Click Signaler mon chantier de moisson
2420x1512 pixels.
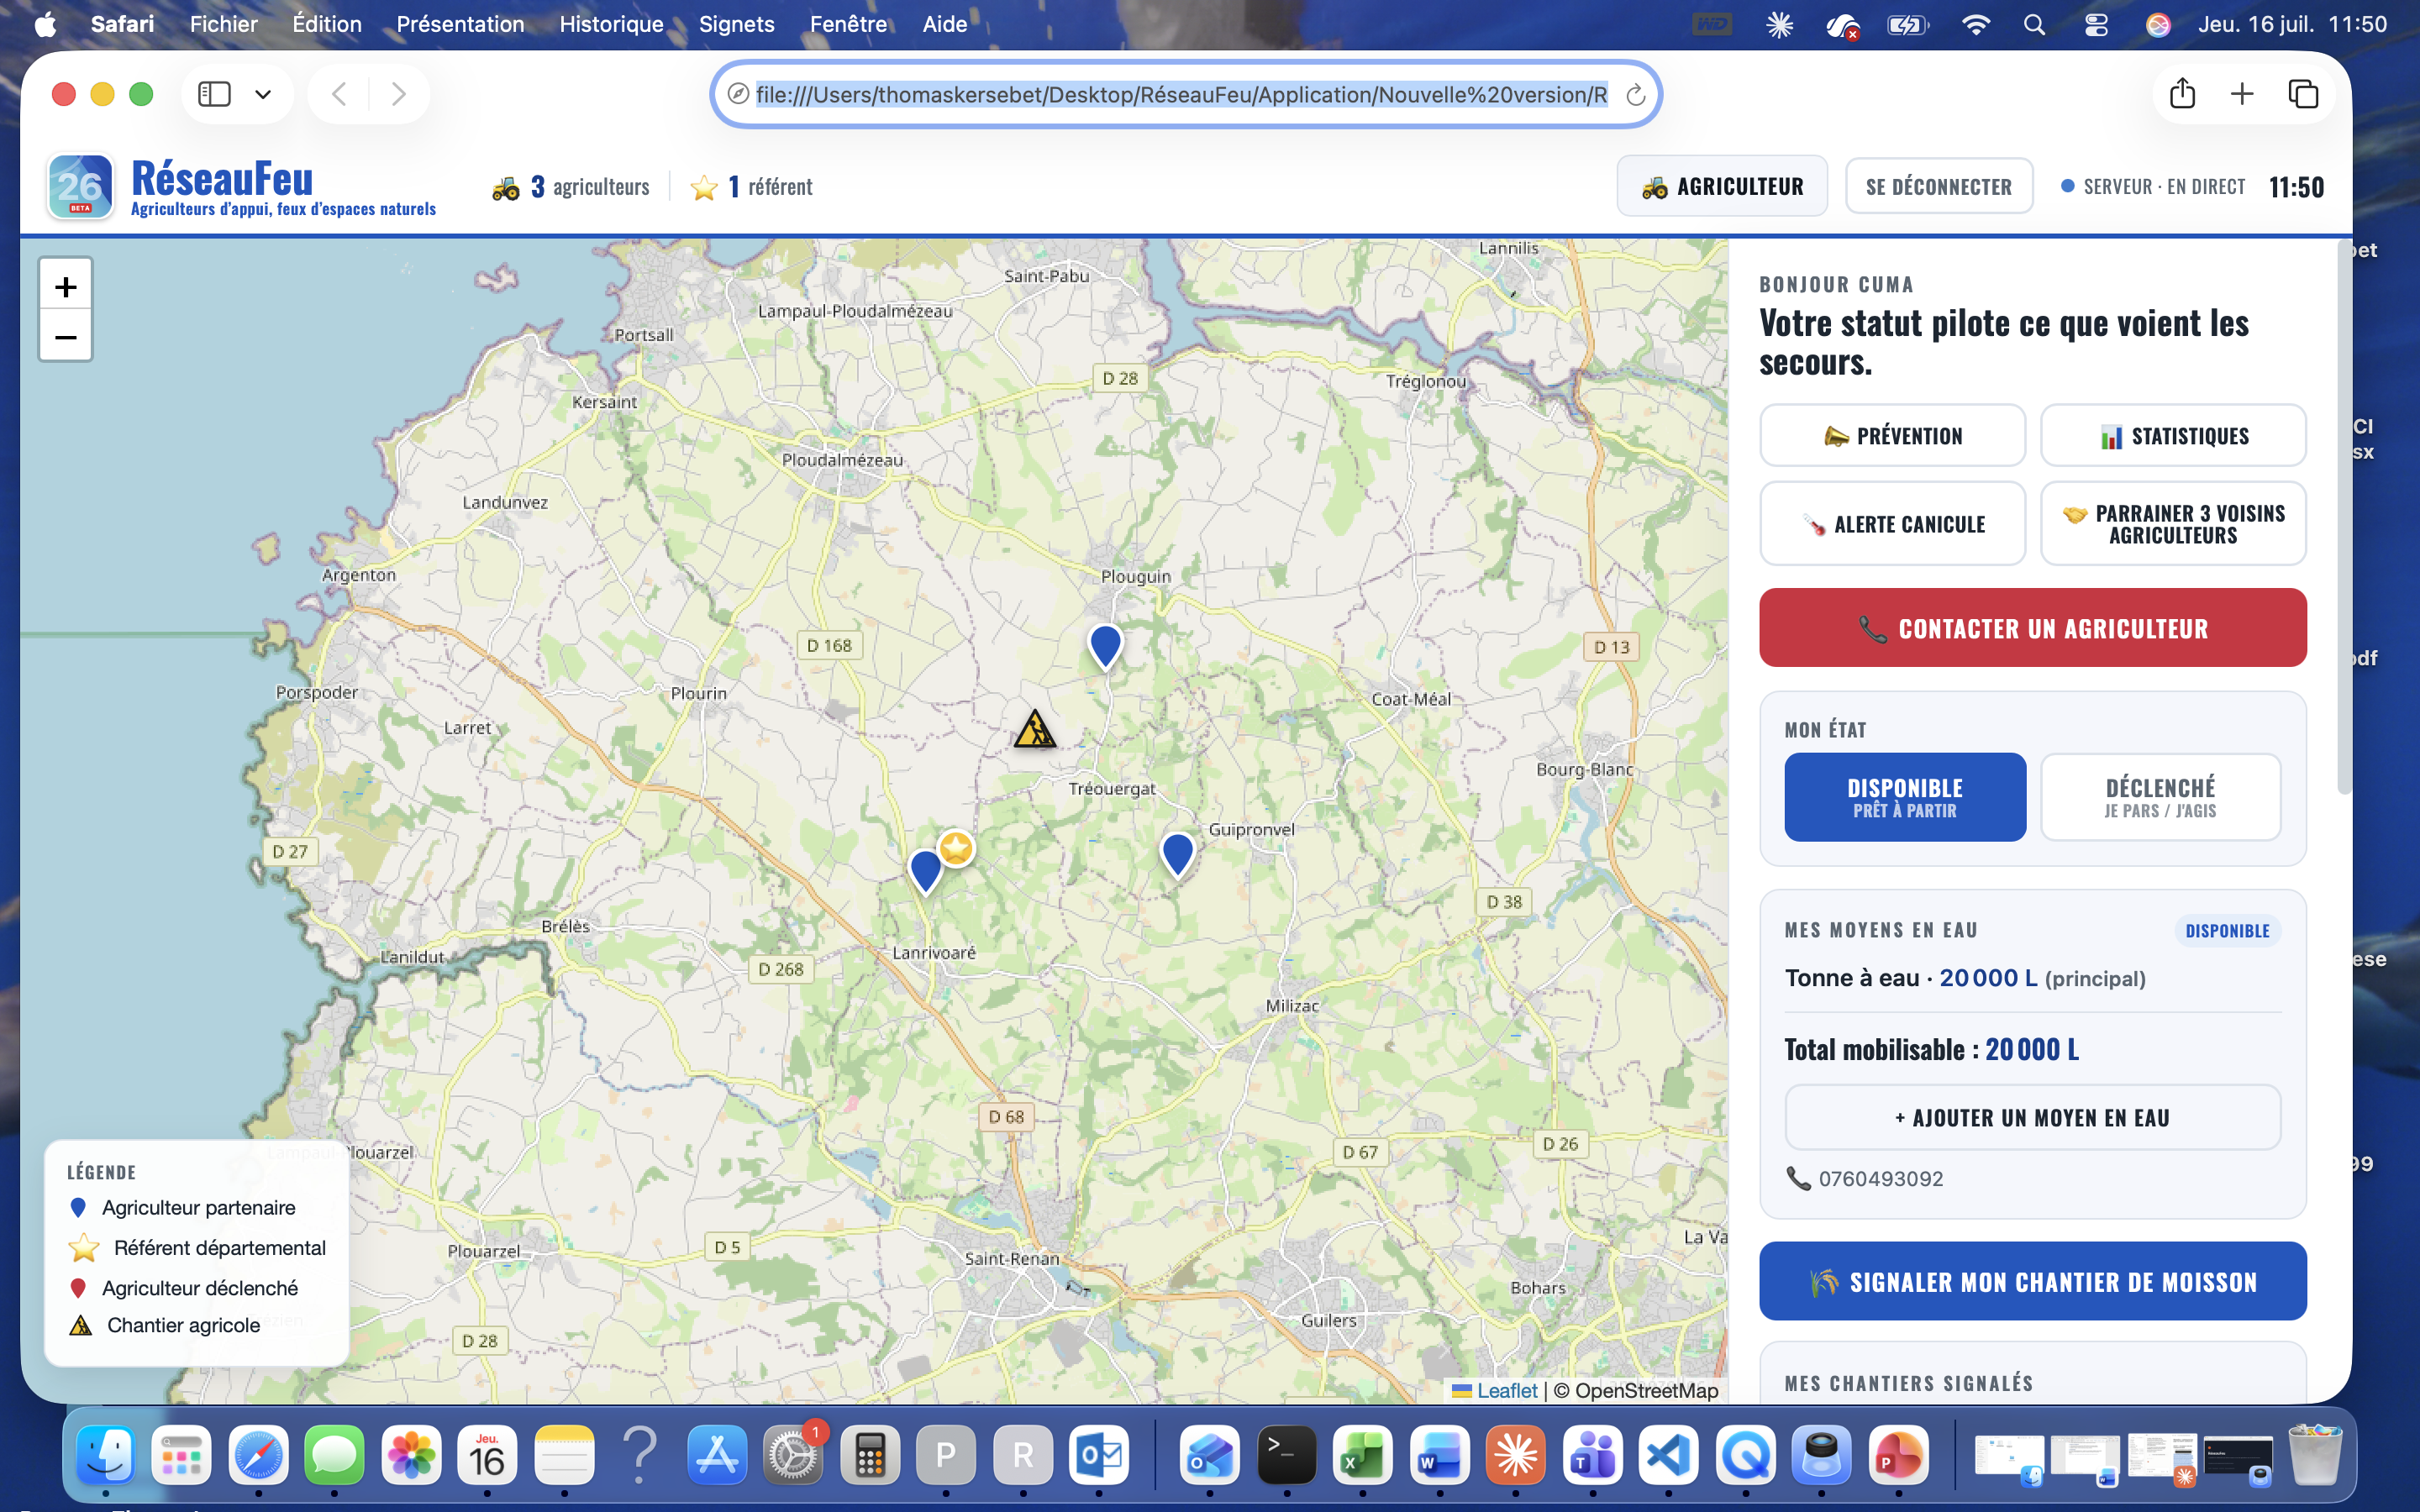2033,1281
